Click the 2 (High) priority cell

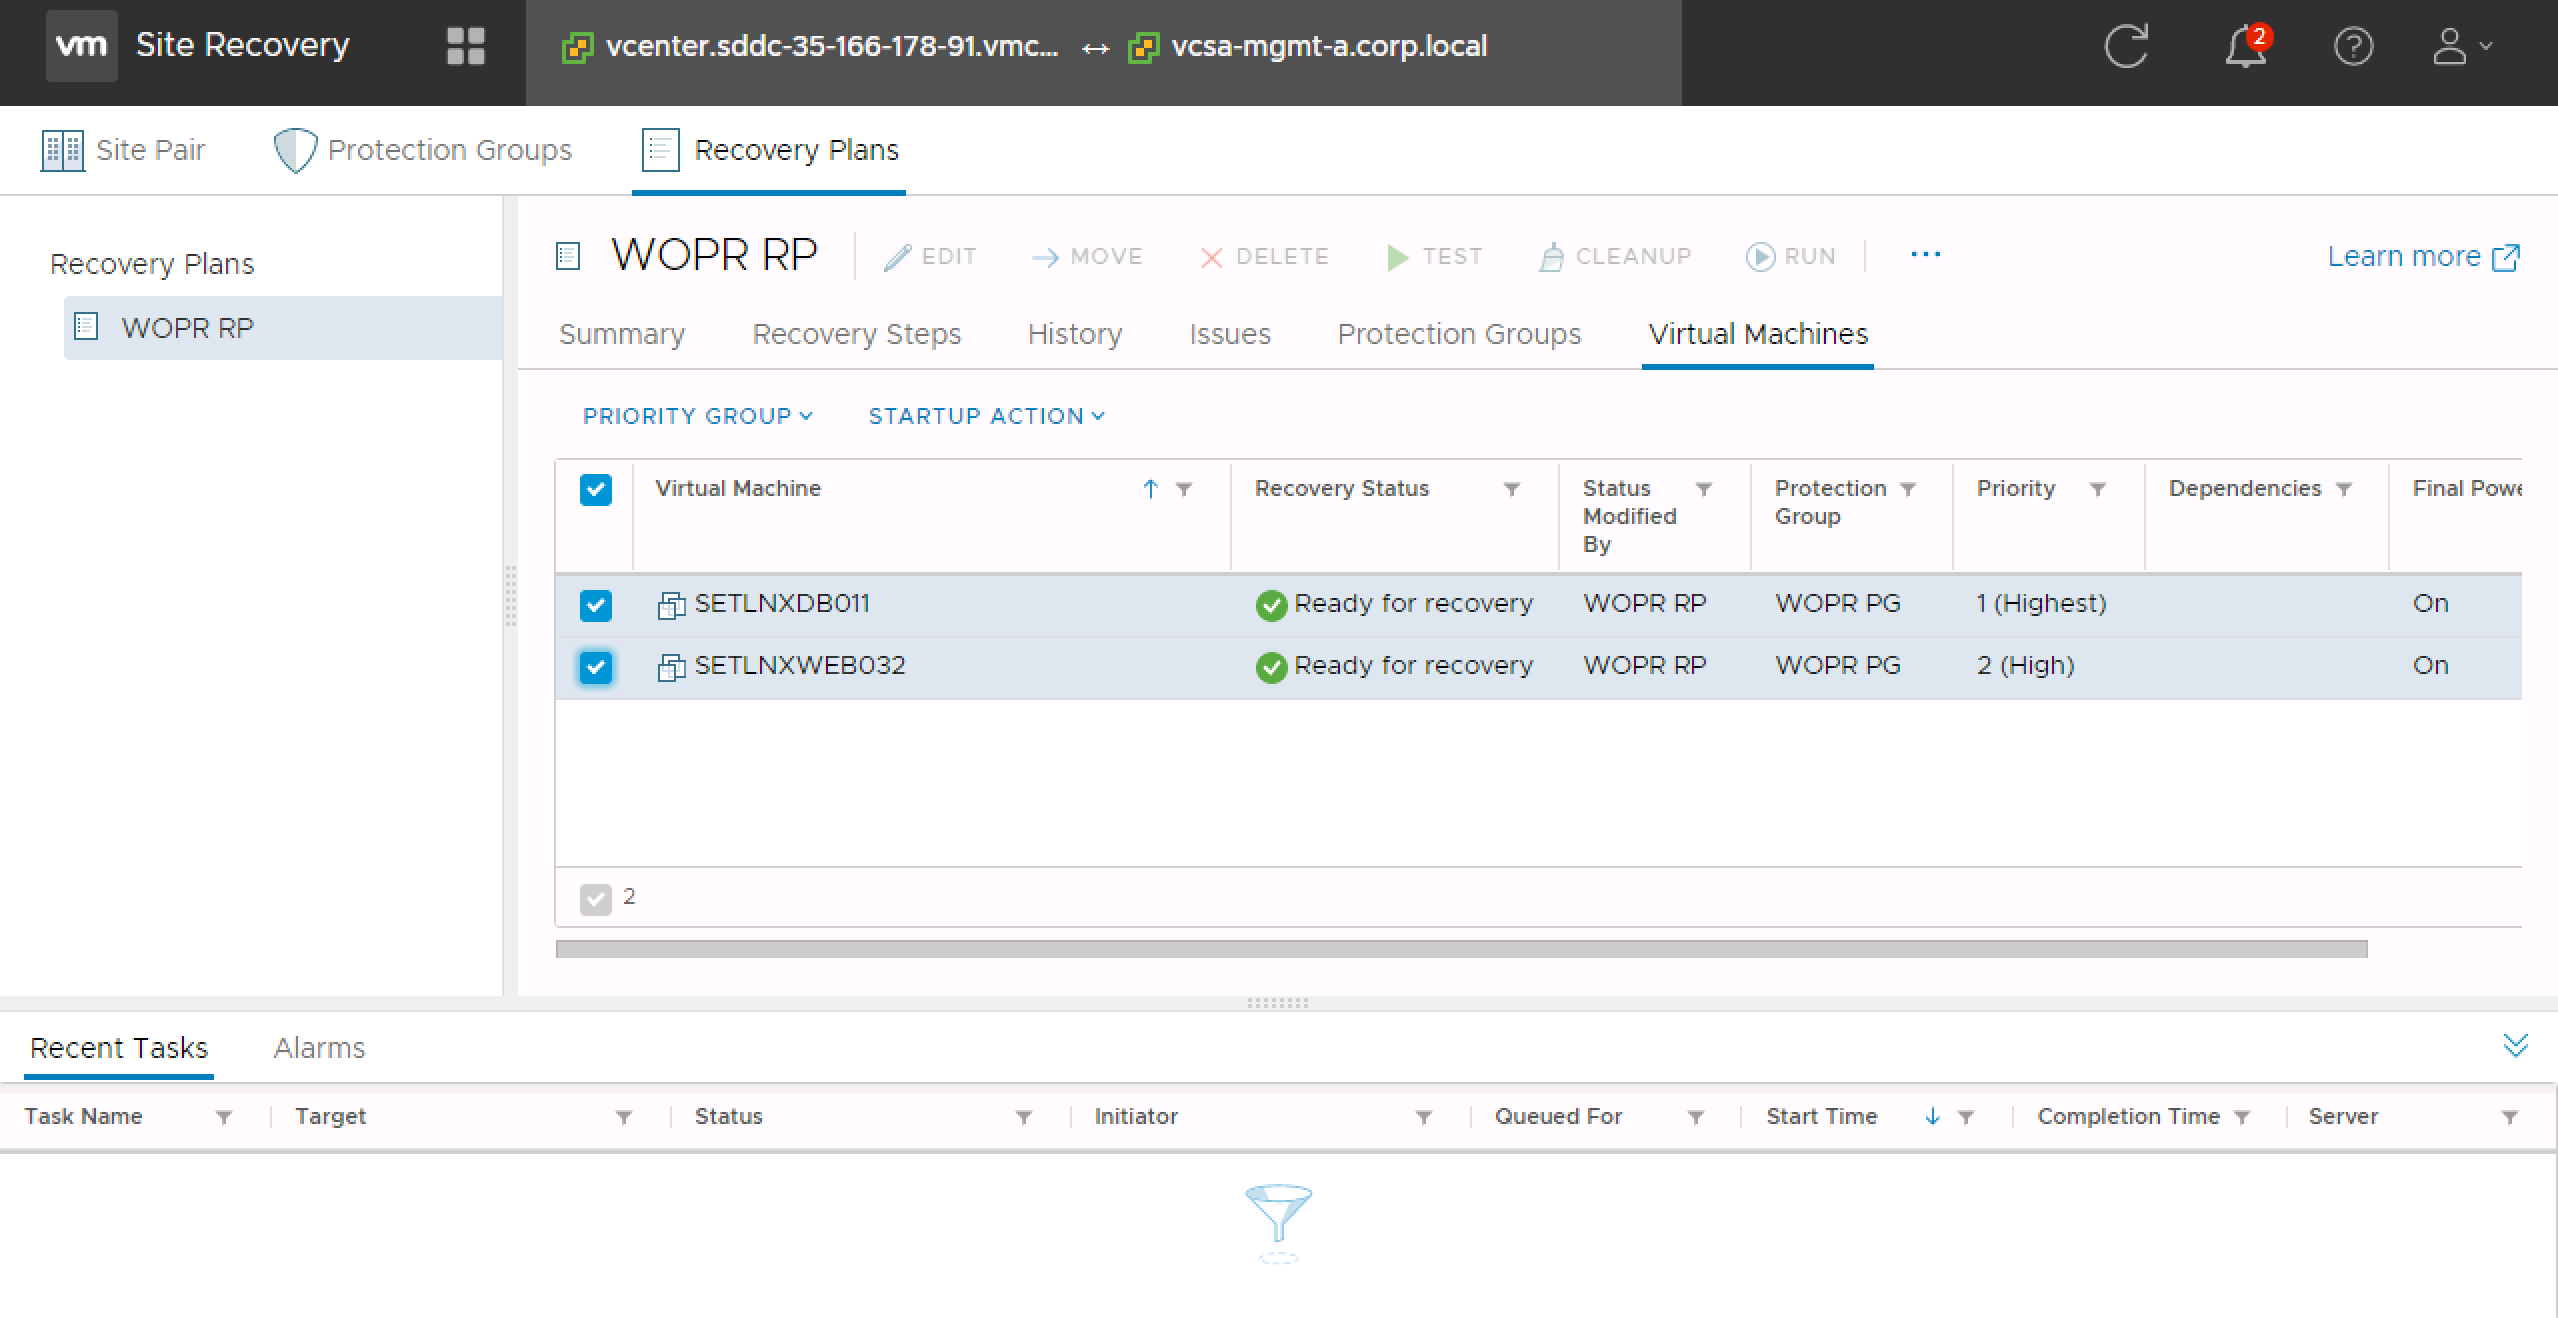[2025, 666]
